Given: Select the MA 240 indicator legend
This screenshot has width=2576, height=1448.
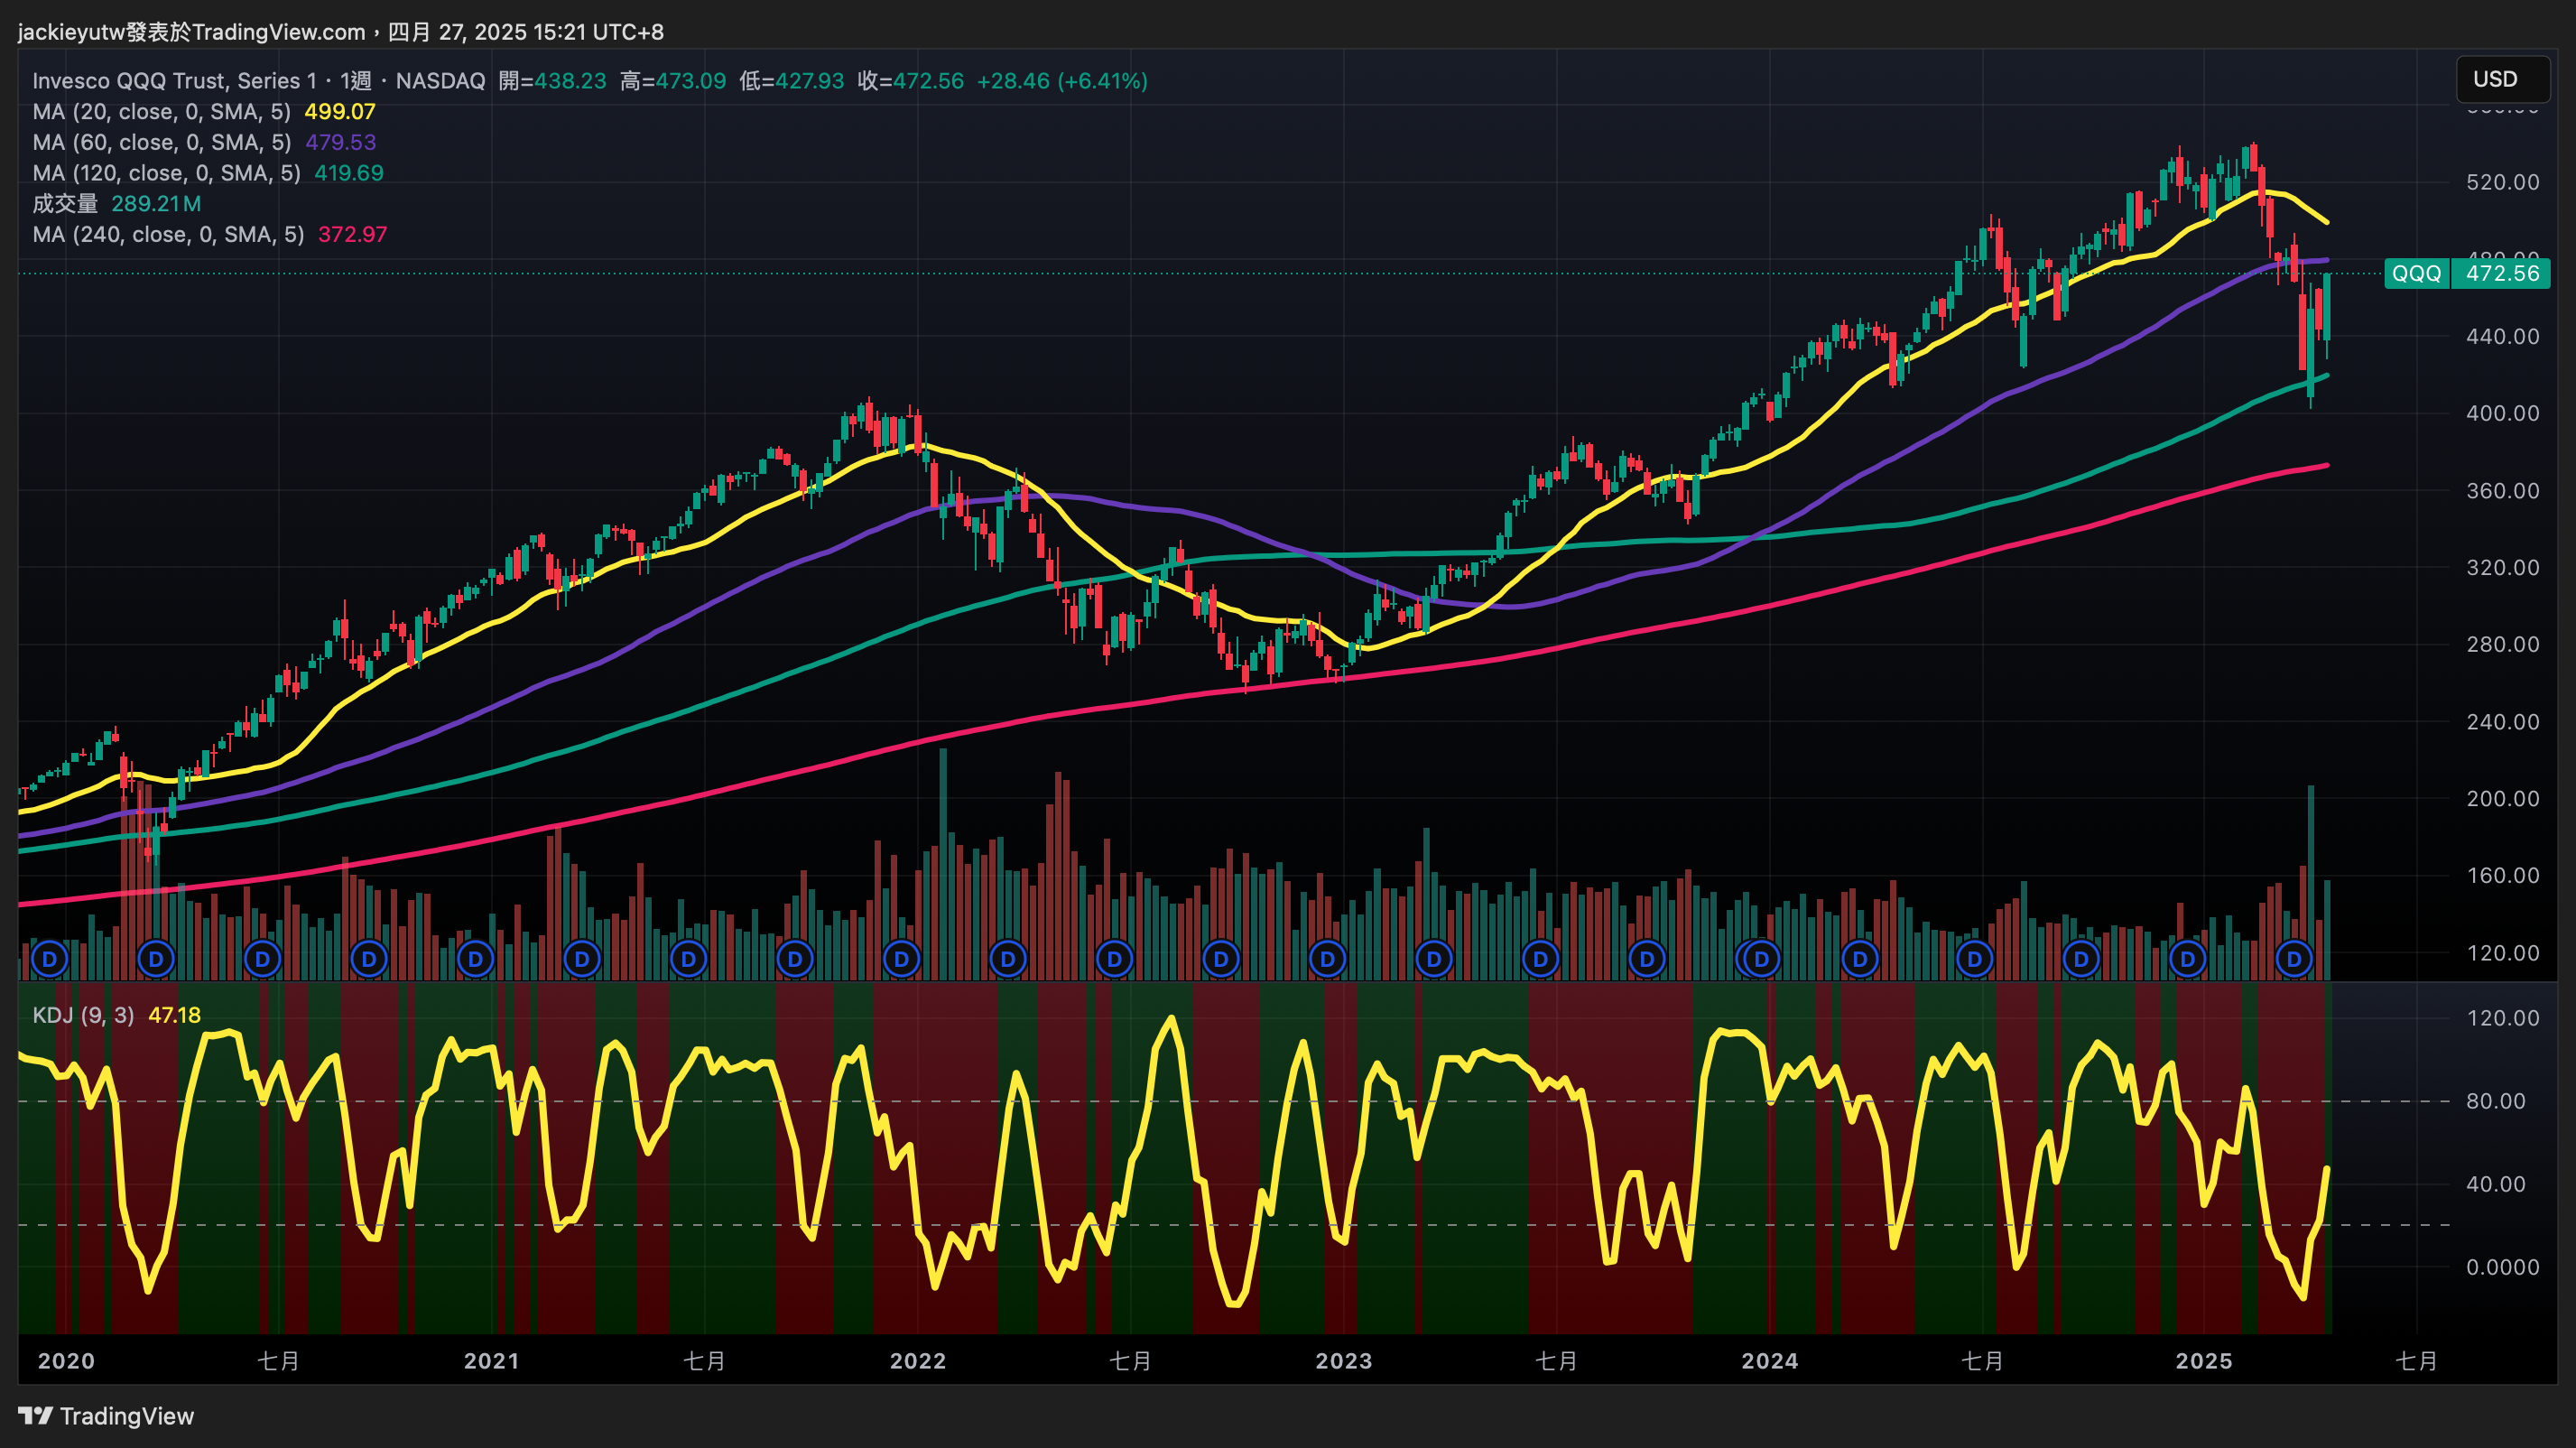Looking at the screenshot, I should pos(167,234).
